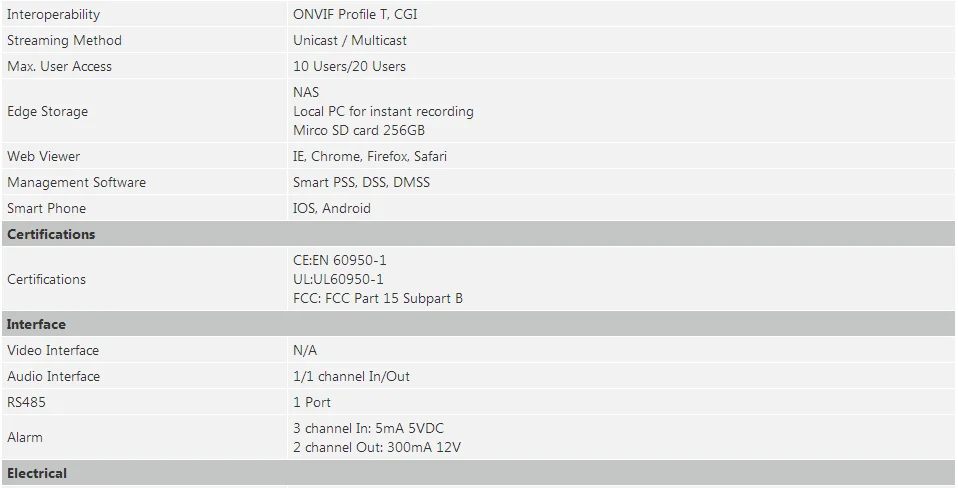Image resolution: width=958 pixels, height=488 pixels.
Task: Select the Streaming Method label
Action: 64,40
